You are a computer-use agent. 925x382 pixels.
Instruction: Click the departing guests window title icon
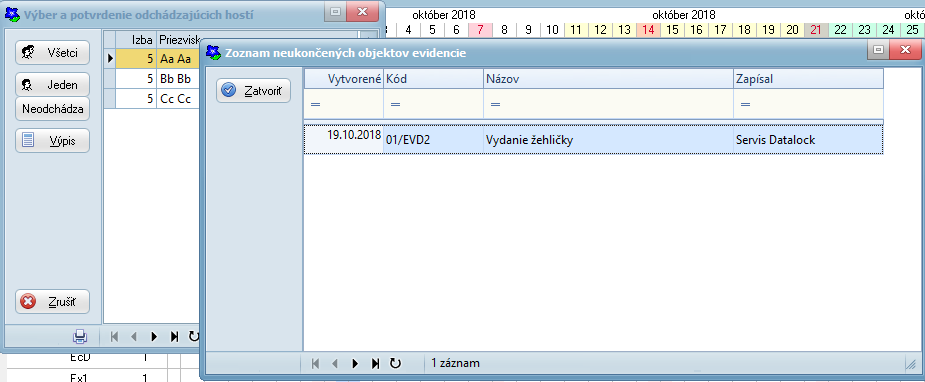(x=12, y=14)
